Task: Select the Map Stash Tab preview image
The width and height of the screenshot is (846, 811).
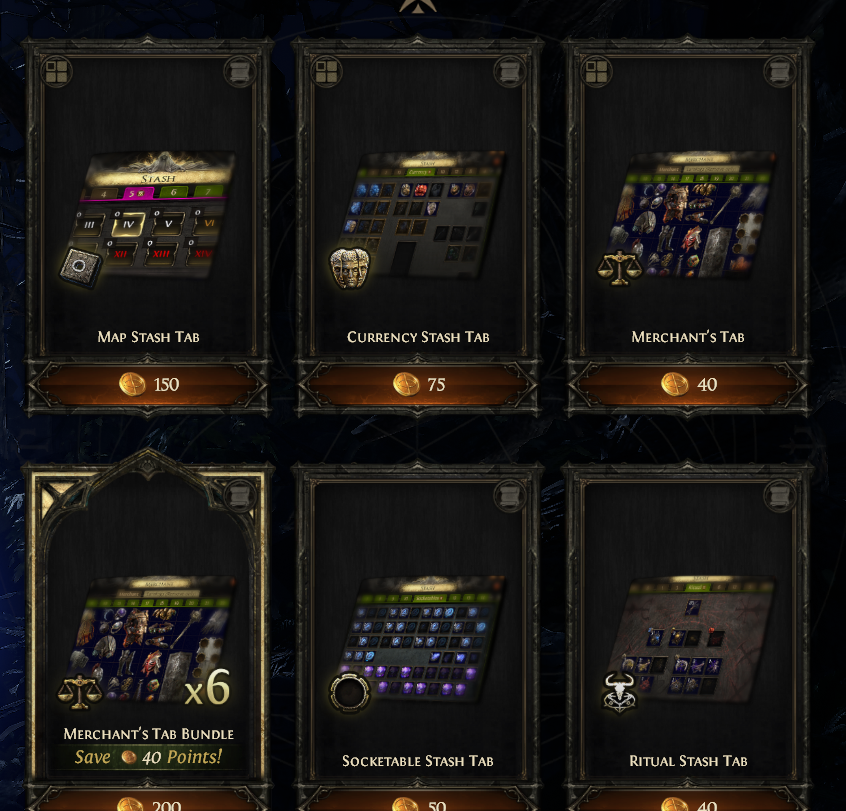Action: tap(148, 219)
